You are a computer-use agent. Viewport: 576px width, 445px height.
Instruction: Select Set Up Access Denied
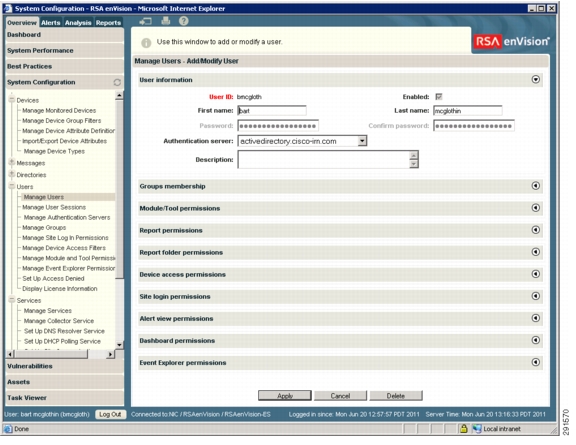coord(53,279)
